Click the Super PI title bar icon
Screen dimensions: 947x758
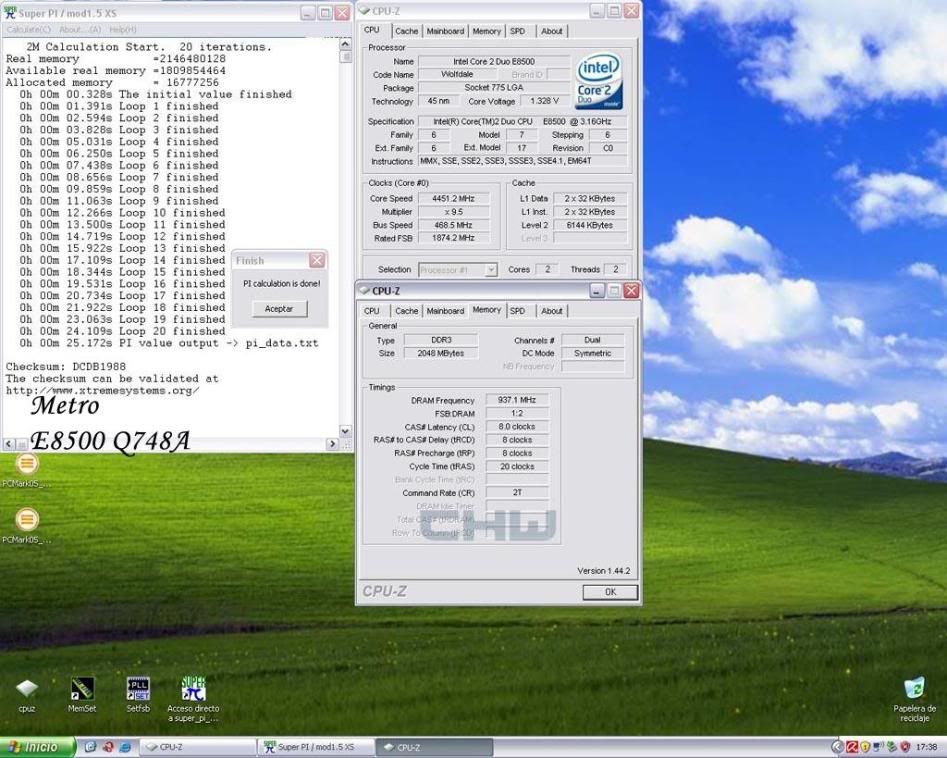10,12
